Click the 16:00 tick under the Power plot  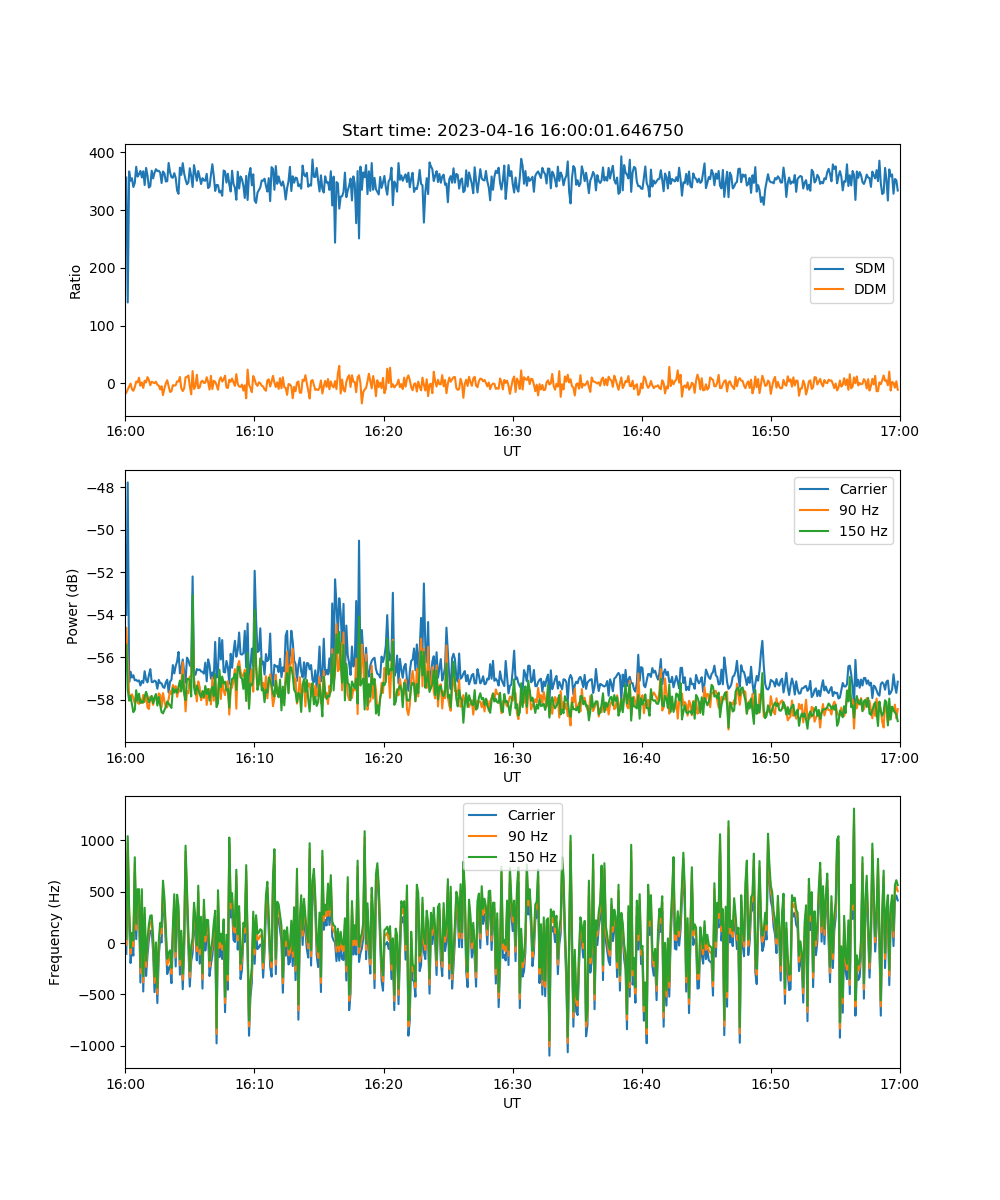[x=125, y=758]
